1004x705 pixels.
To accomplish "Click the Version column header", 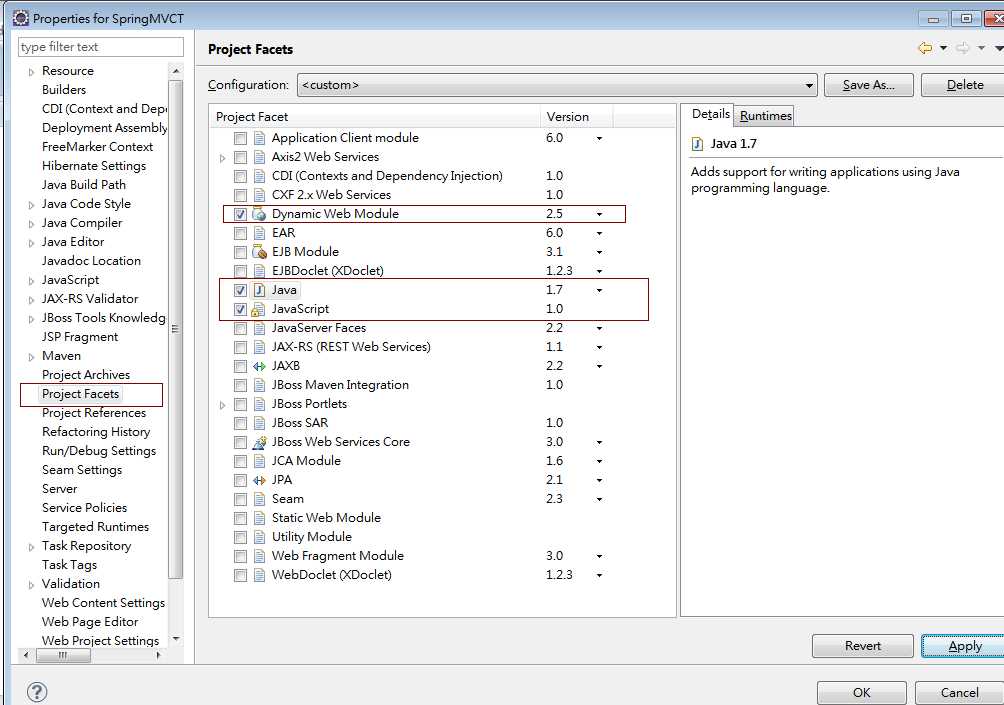I will pyautogui.click(x=577, y=117).
